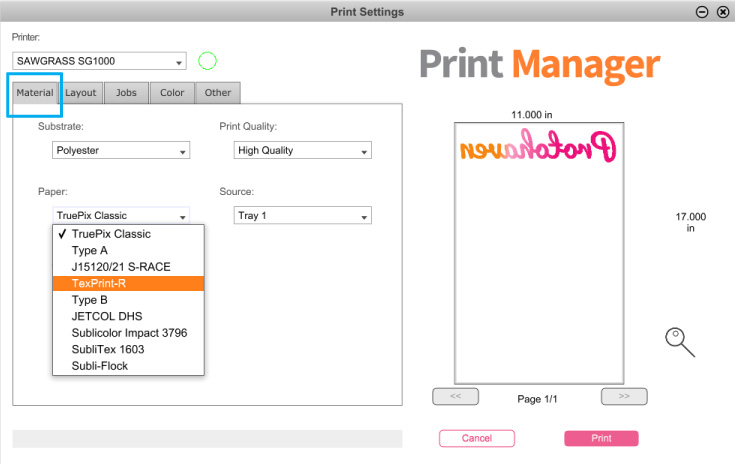The height and width of the screenshot is (464, 735).
Task: Click the Page 1/1 indicator text
Action: tap(537, 399)
